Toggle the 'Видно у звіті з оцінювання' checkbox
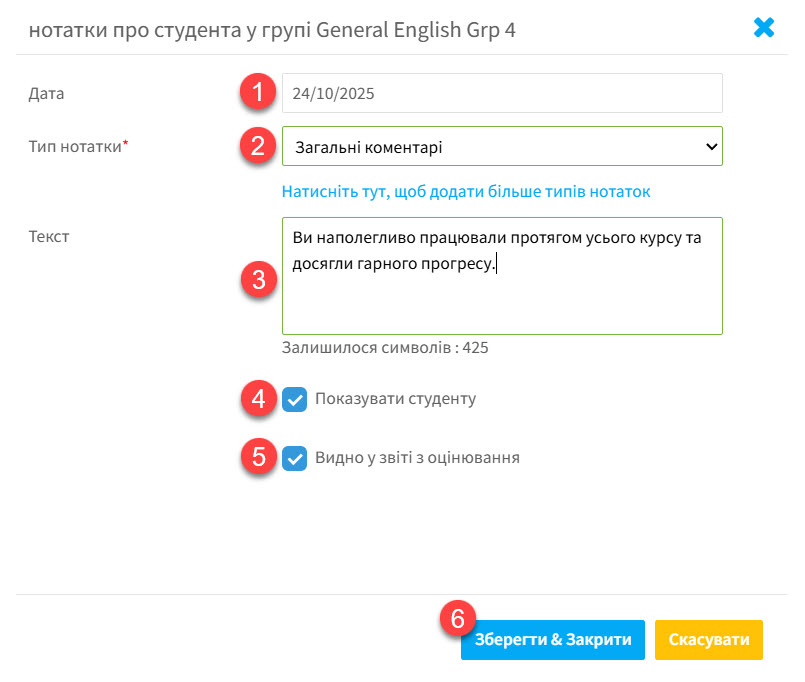Screen dimensions: 805x682 point(295,459)
